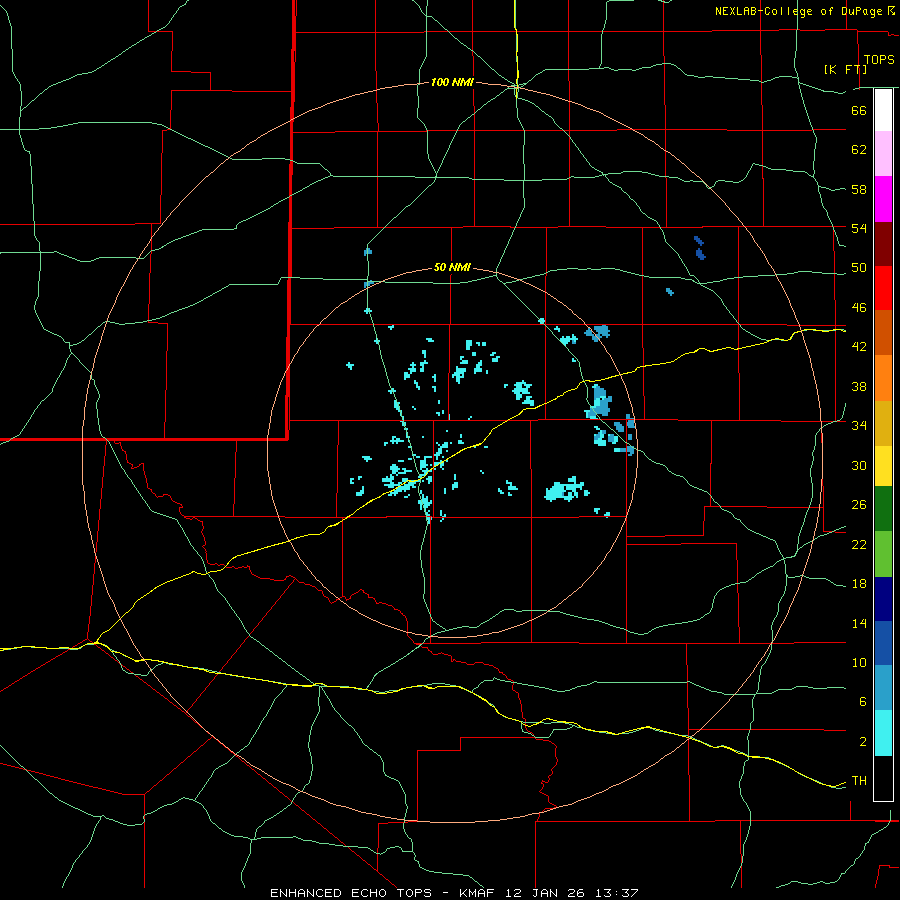This screenshot has width=900, height=900.
Task: Click the "42" scale value
Action: [859, 347]
